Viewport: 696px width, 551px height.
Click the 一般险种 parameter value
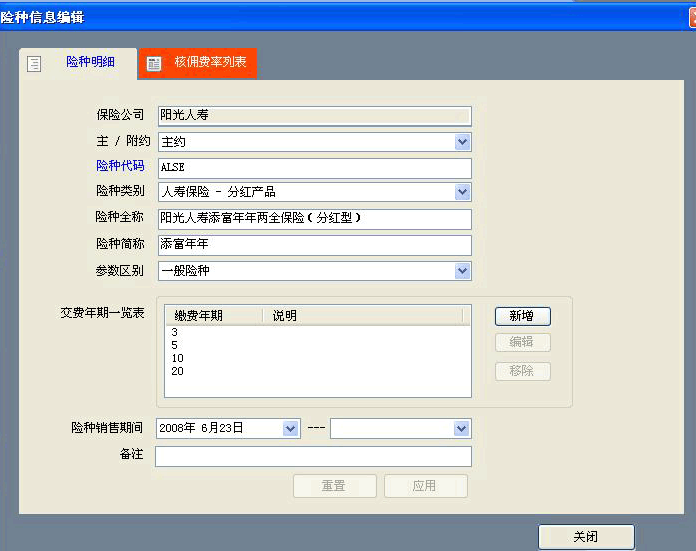(x=186, y=271)
